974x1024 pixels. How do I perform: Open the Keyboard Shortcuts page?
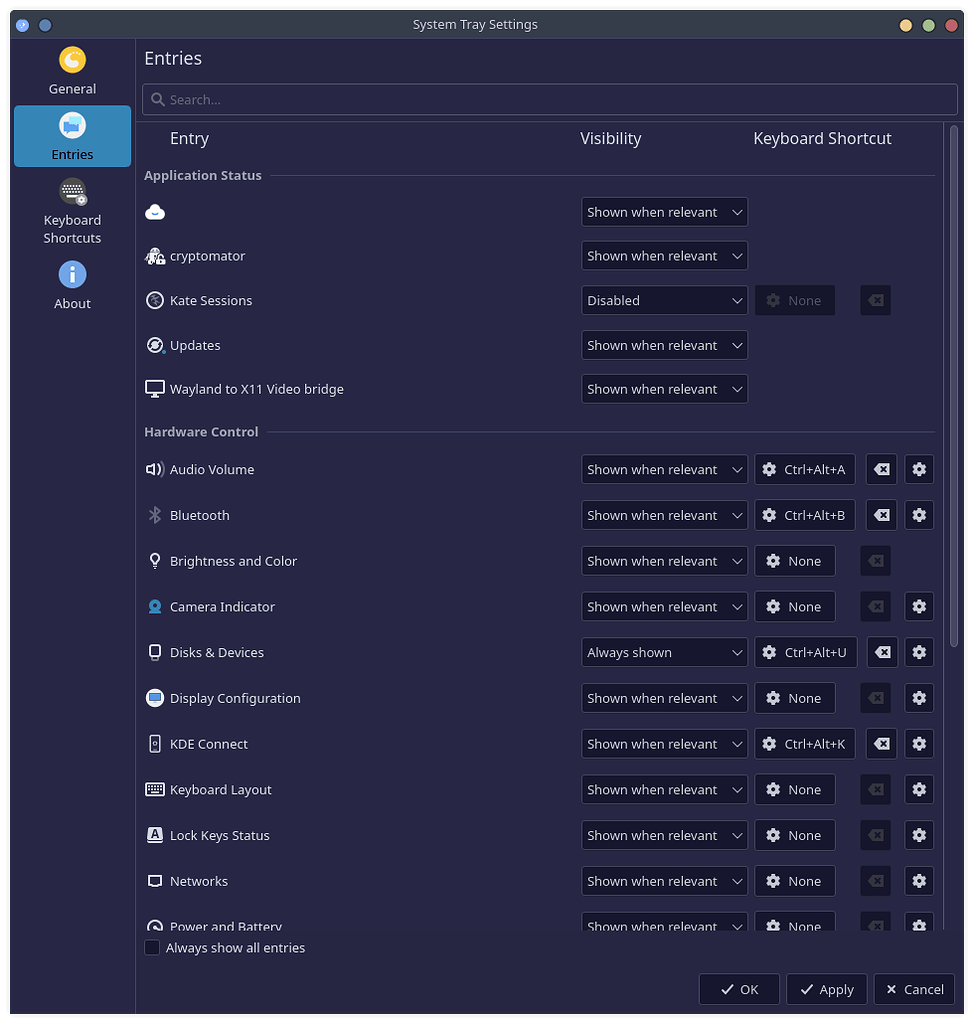point(72,211)
